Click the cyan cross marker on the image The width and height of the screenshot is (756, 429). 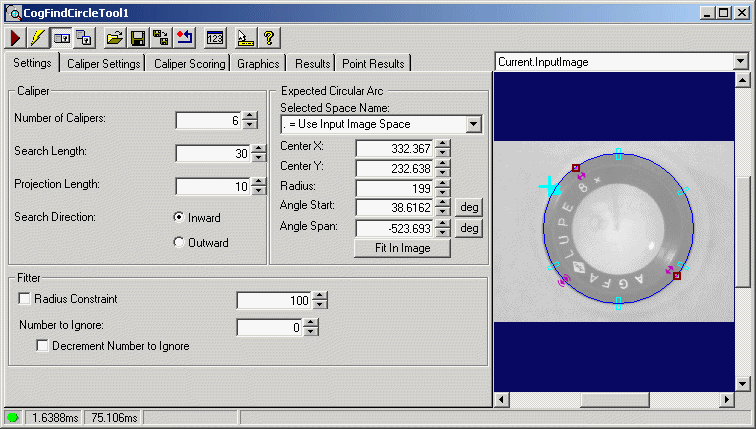pos(549,186)
